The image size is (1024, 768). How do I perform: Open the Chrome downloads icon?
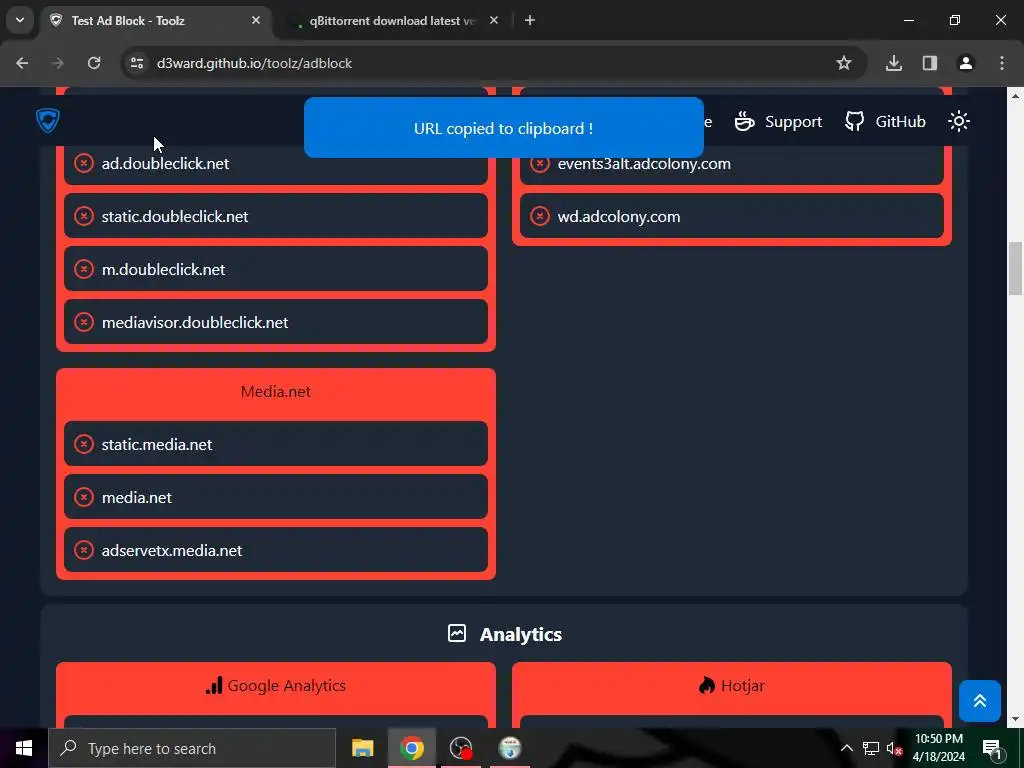pyautogui.click(x=894, y=63)
